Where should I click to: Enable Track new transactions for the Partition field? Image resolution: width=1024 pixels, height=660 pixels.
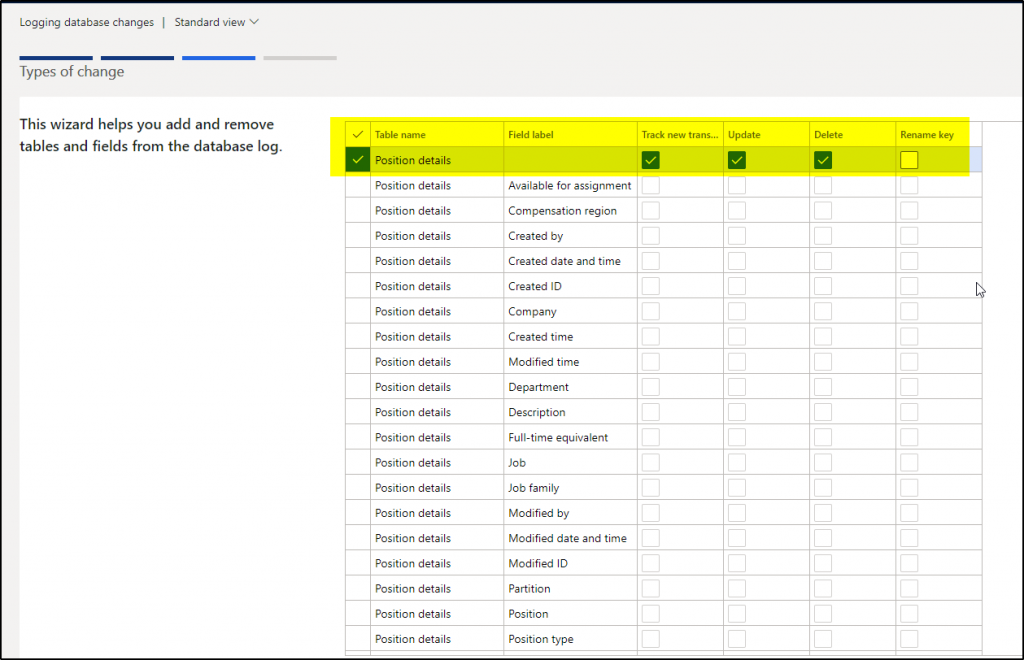click(651, 588)
